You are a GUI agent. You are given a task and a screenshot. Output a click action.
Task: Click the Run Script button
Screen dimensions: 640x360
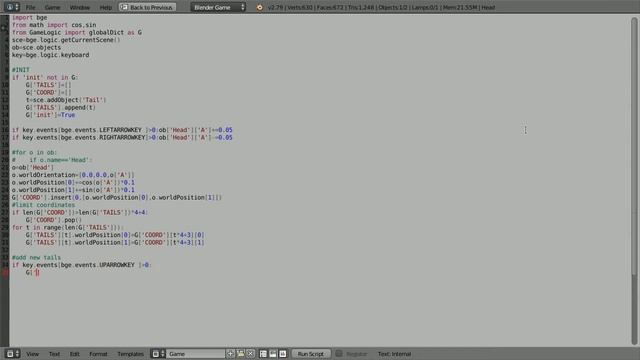tap(311, 354)
